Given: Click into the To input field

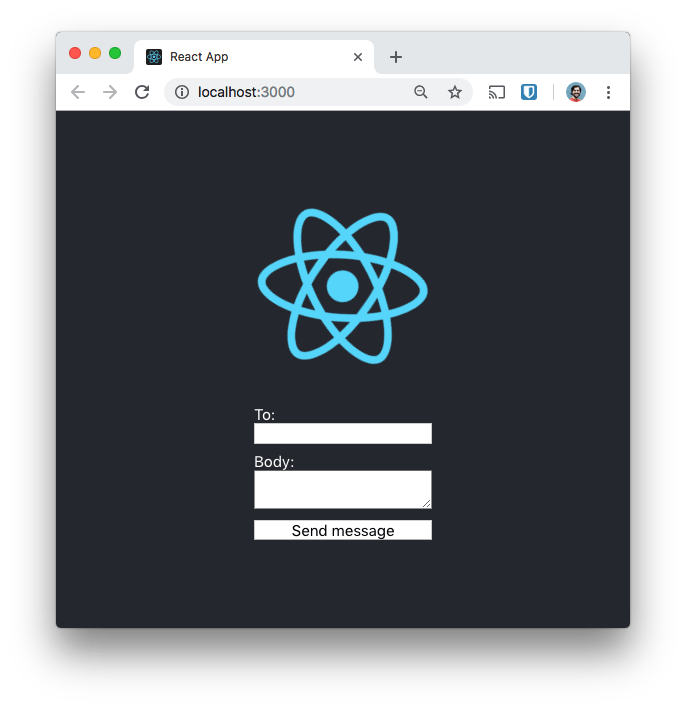Looking at the screenshot, I should click(x=343, y=433).
